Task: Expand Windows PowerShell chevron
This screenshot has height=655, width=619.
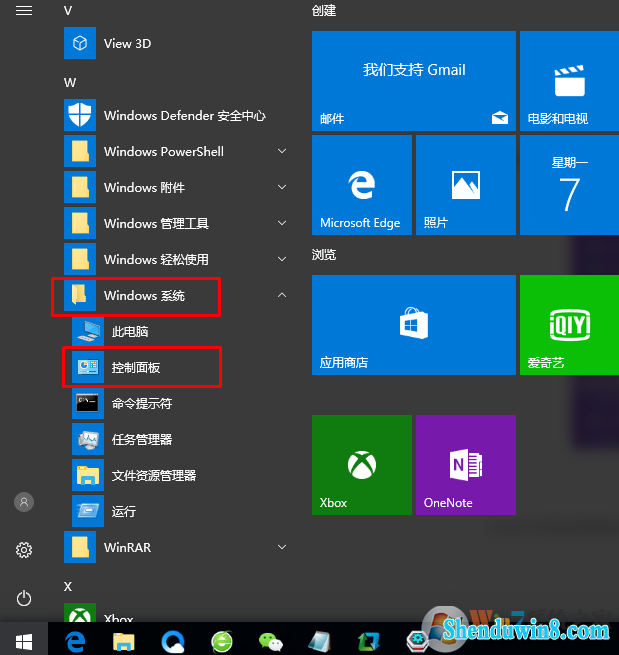Action: click(282, 151)
